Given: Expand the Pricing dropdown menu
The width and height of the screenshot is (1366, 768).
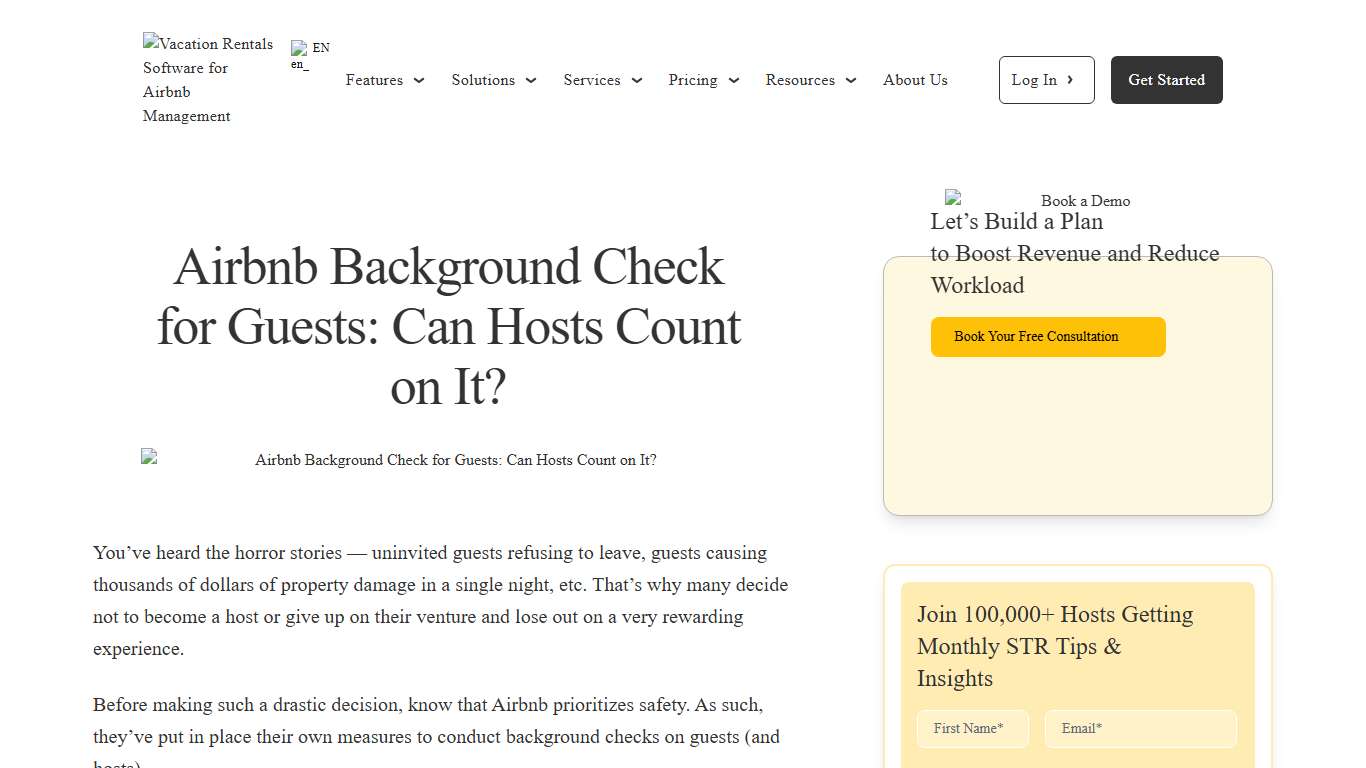Looking at the screenshot, I should [x=703, y=80].
